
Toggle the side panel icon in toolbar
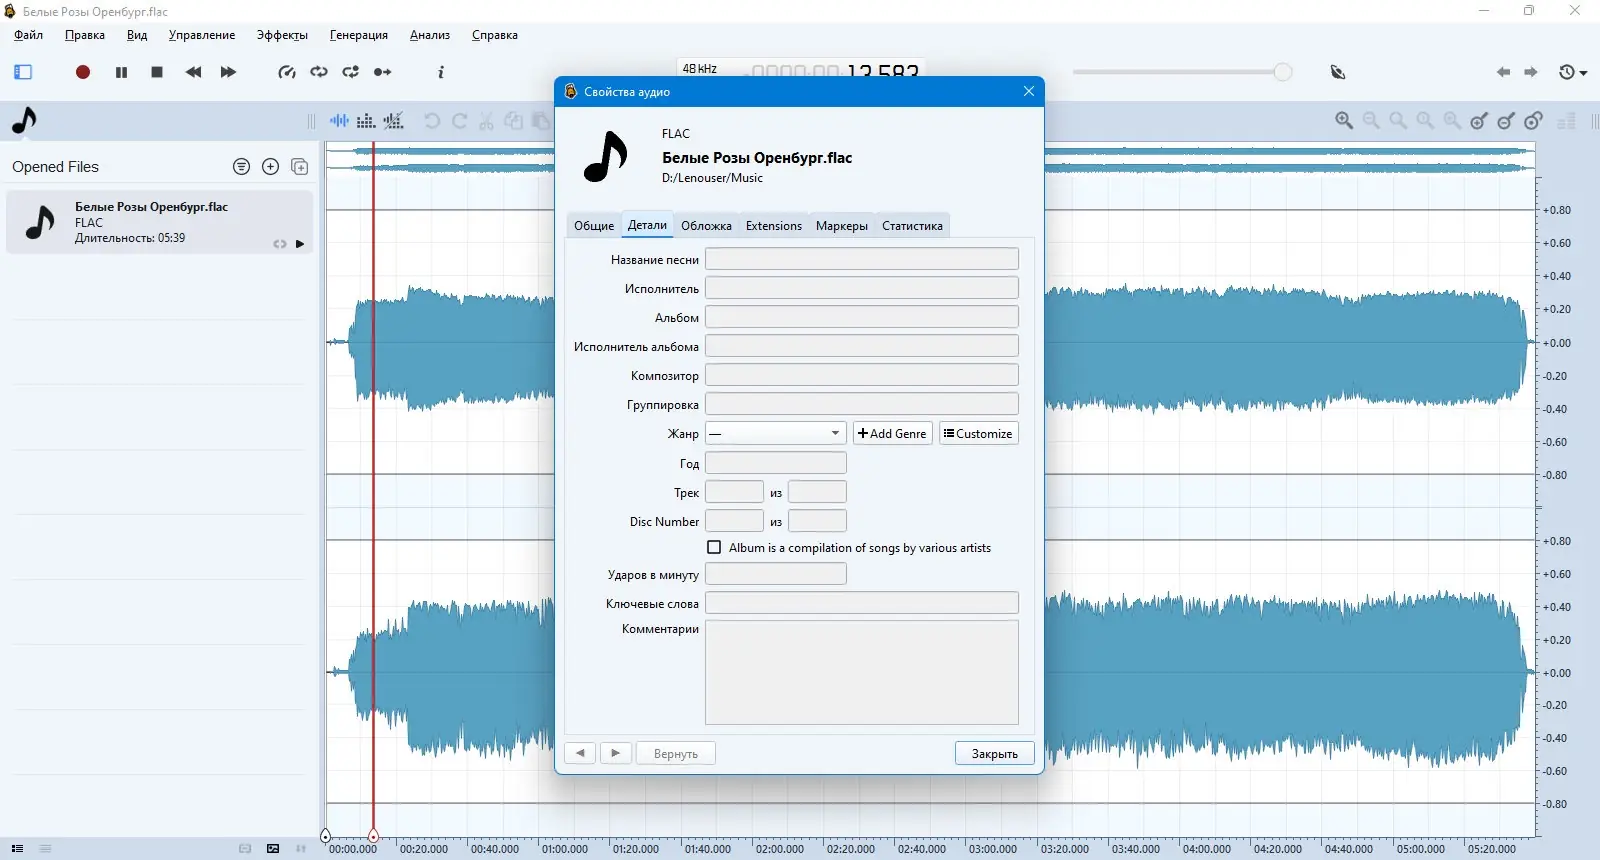pyautogui.click(x=23, y=72)
